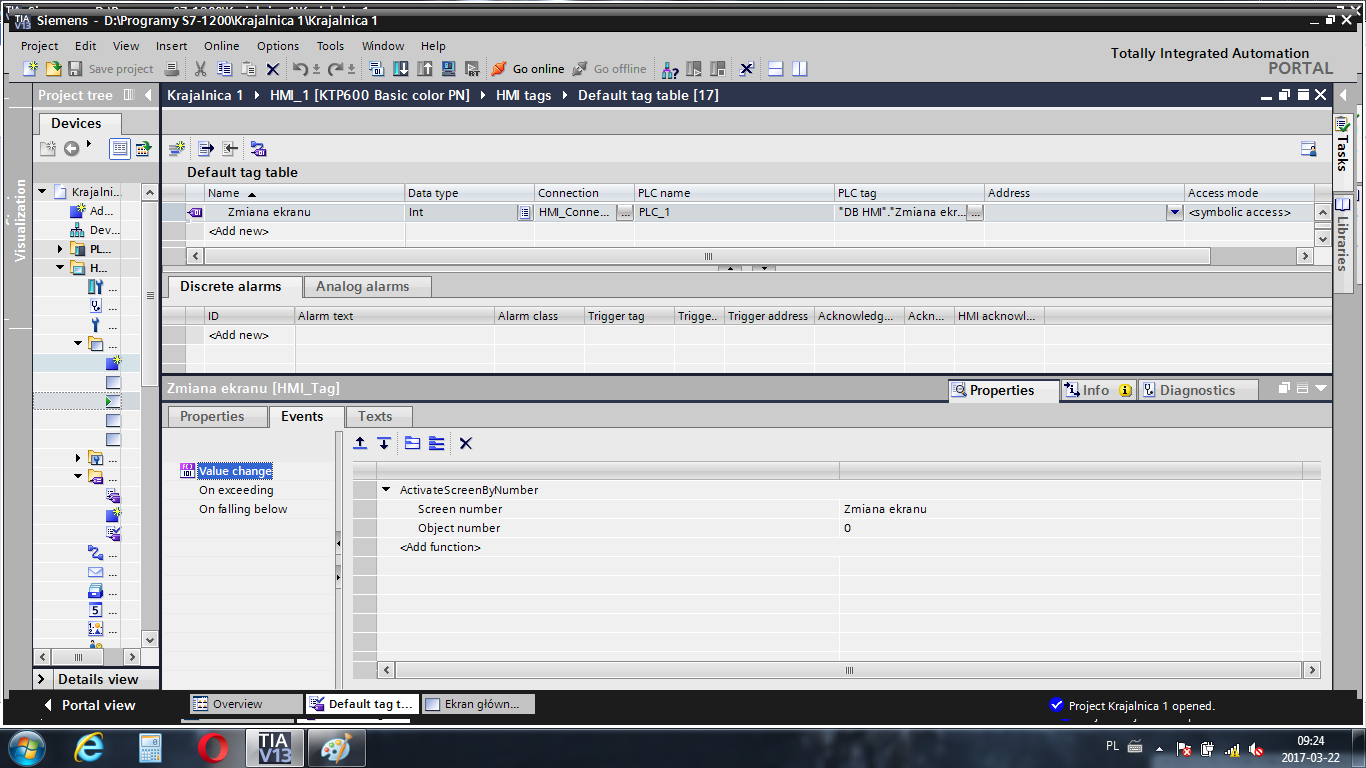The height and width of the screenshot is (768, 1366).
Task: Browse connection for HMI_Connection cell
Action: tap(624, 212)
